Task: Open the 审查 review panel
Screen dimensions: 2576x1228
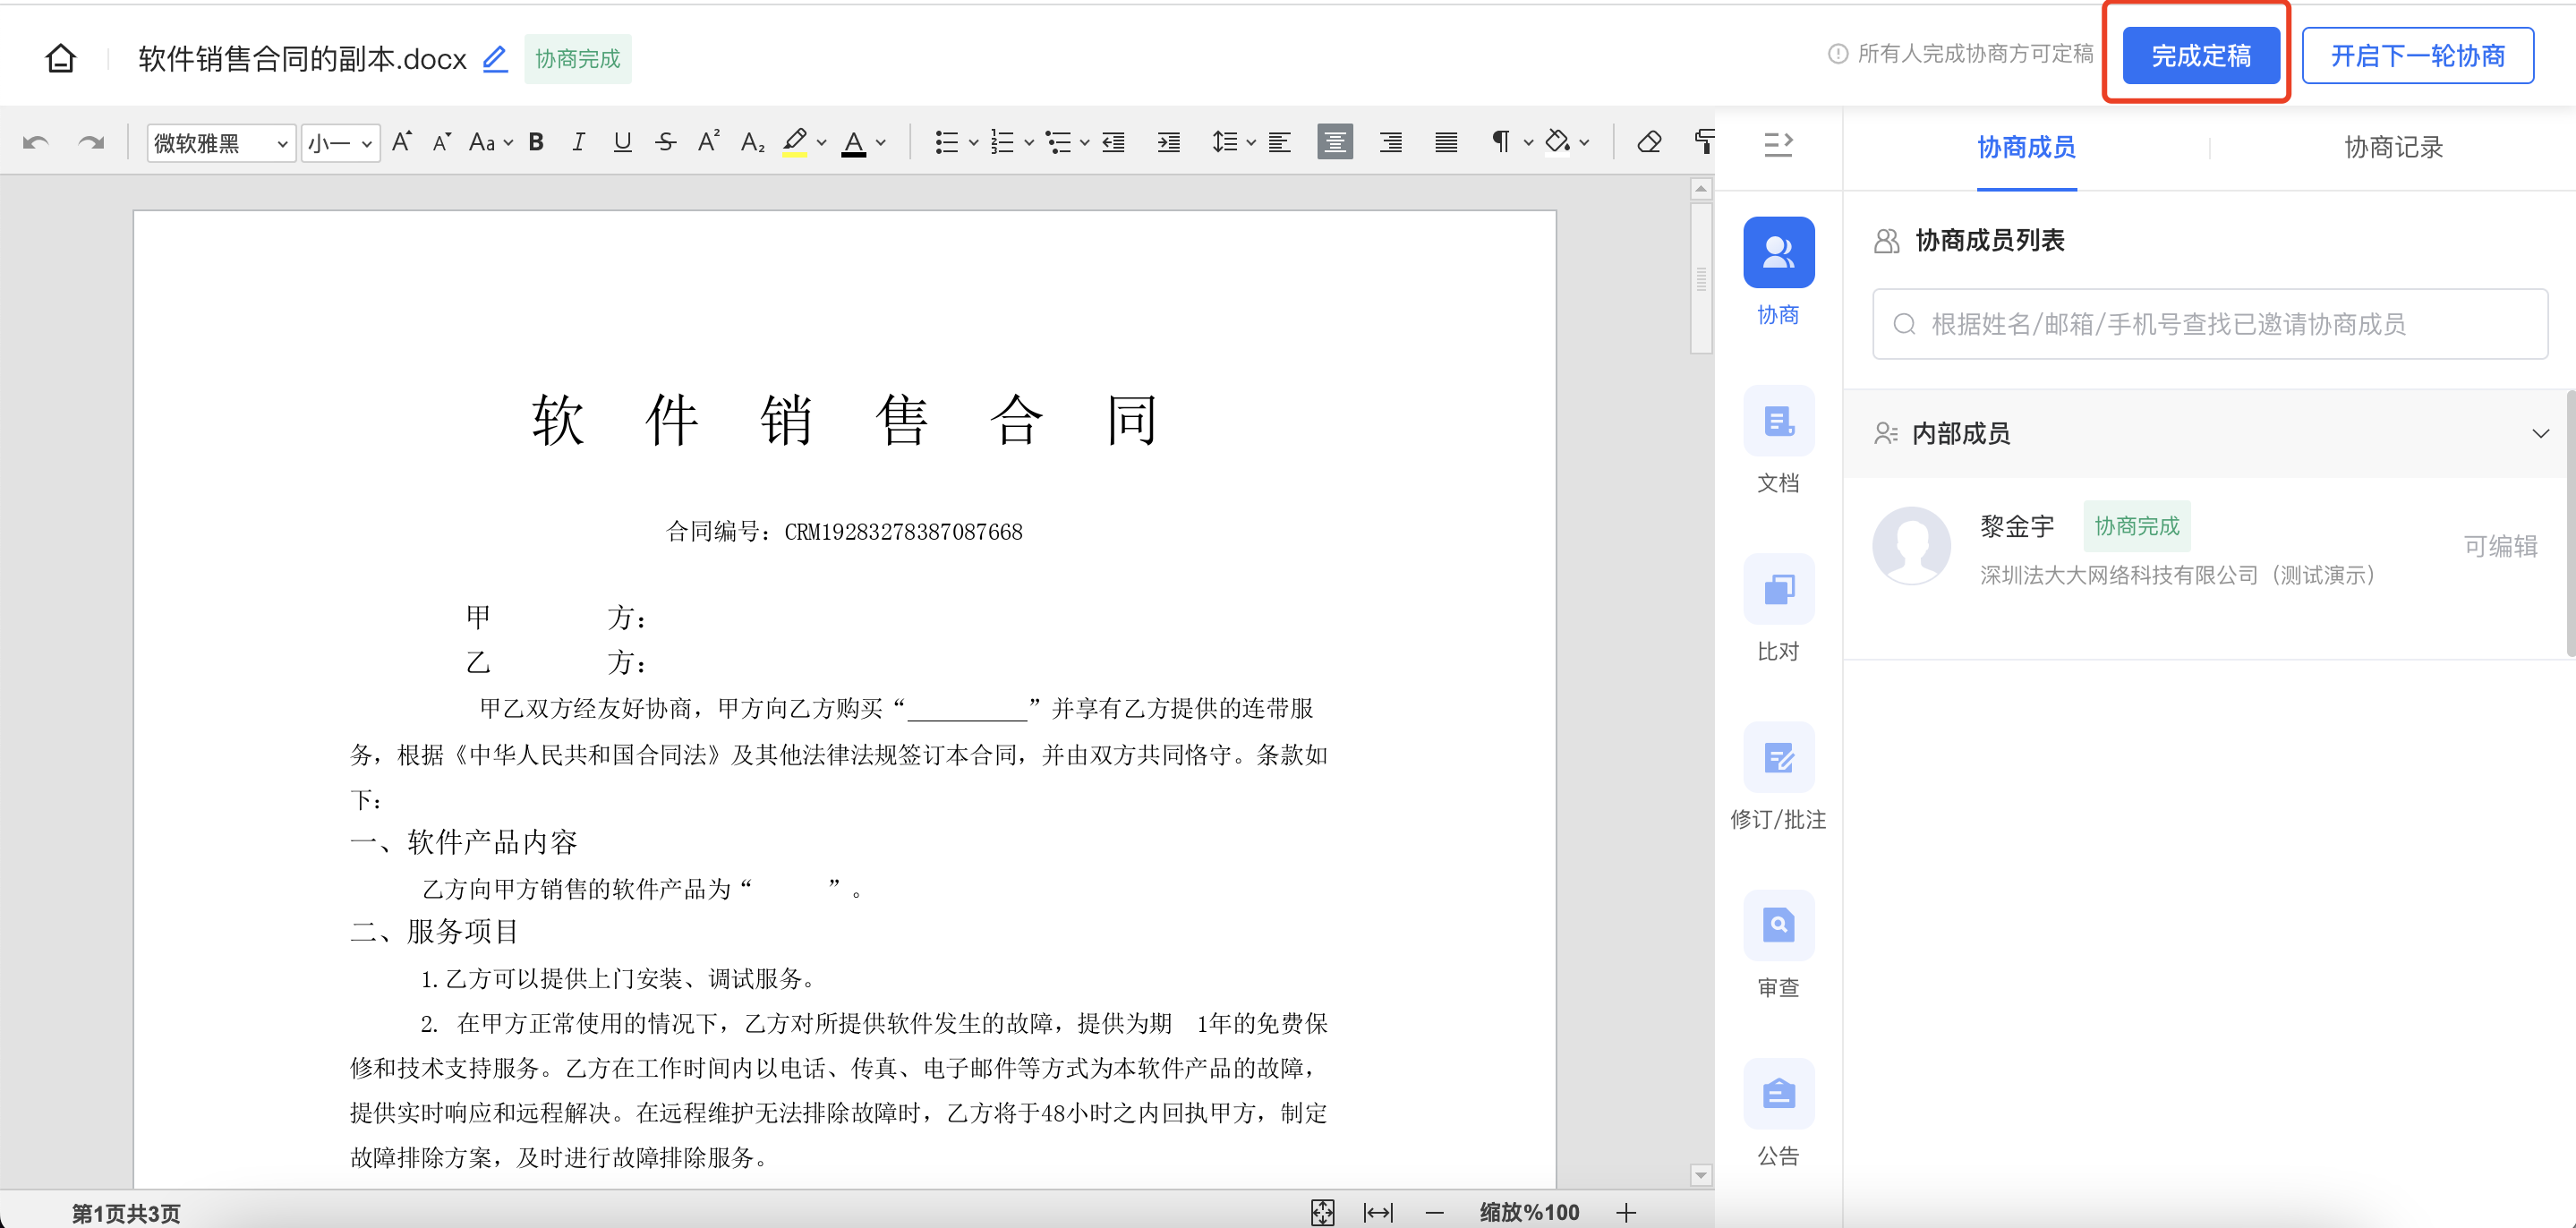Action: click(x=1778, y=944)
